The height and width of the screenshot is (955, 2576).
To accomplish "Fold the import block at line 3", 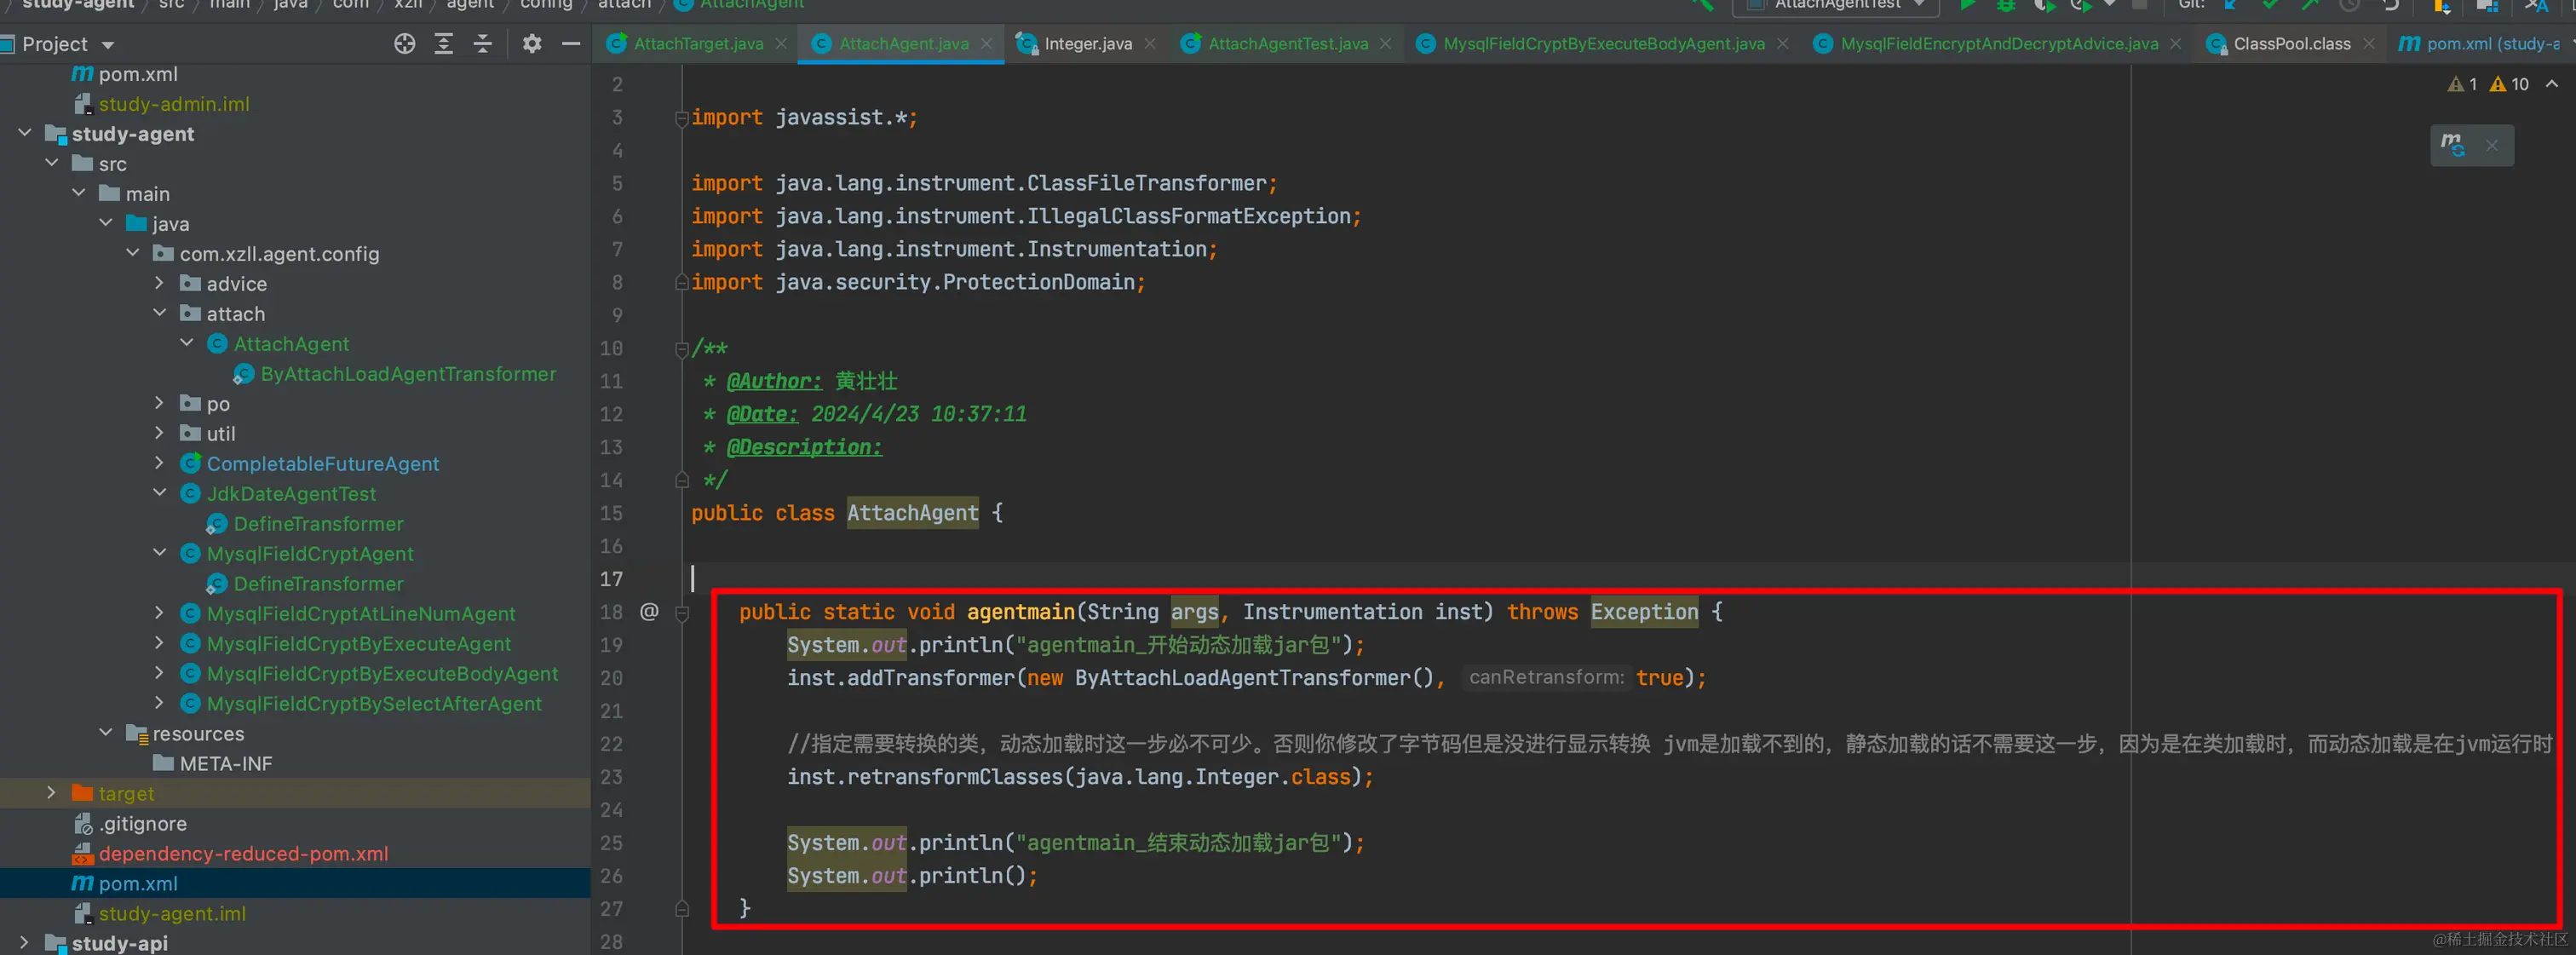I will tap(682, 118).
